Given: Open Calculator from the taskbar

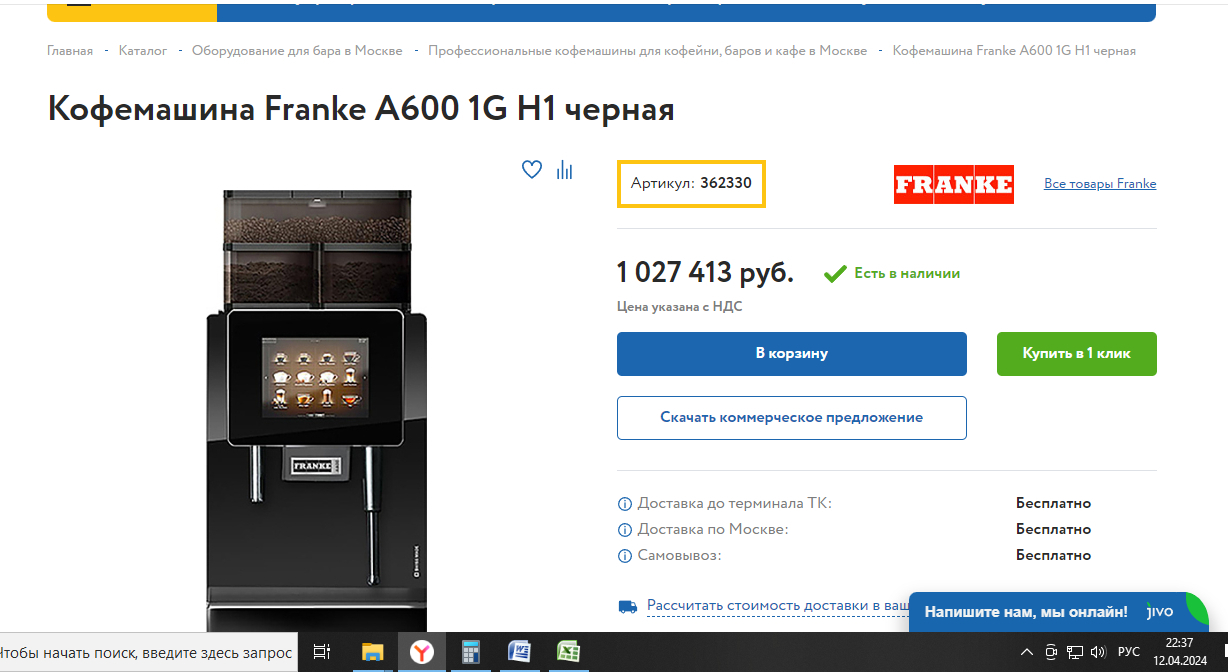Looking at the screenshot, I should 471,652.
